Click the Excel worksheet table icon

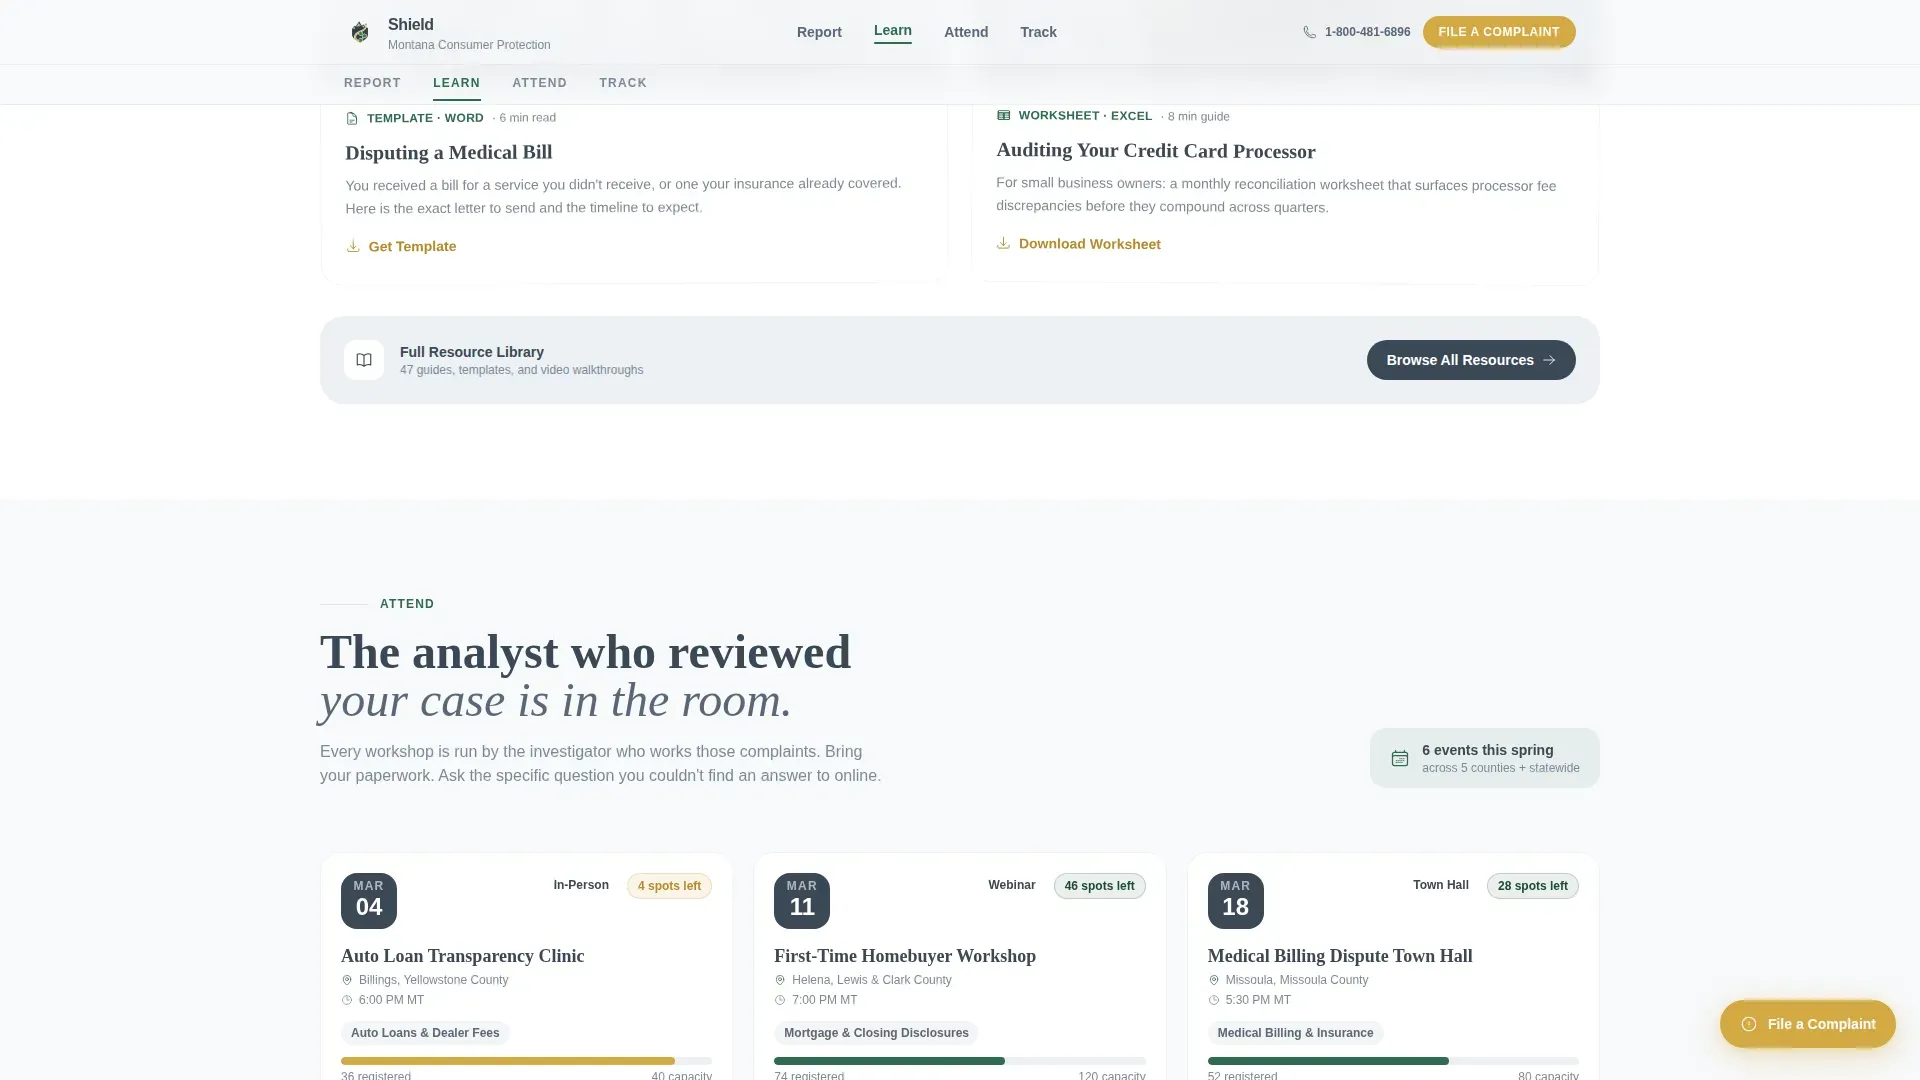coord(1003,116)
